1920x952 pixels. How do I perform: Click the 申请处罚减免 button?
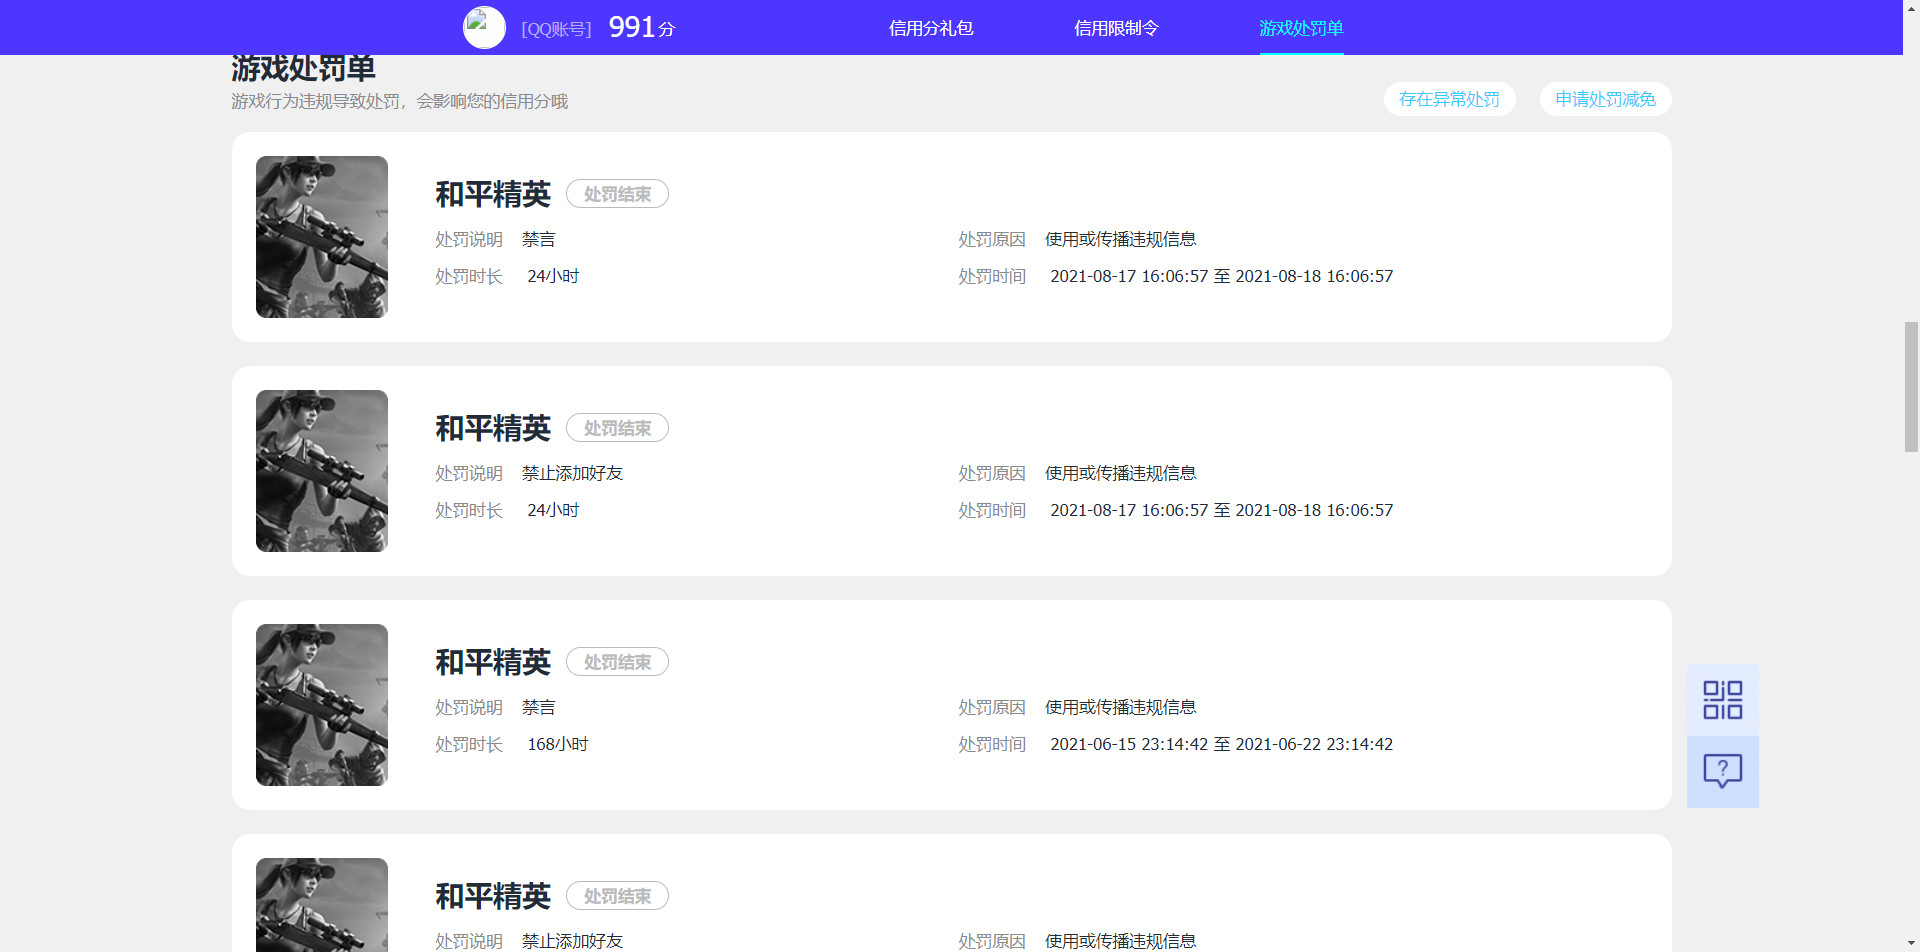point(1605,99)
